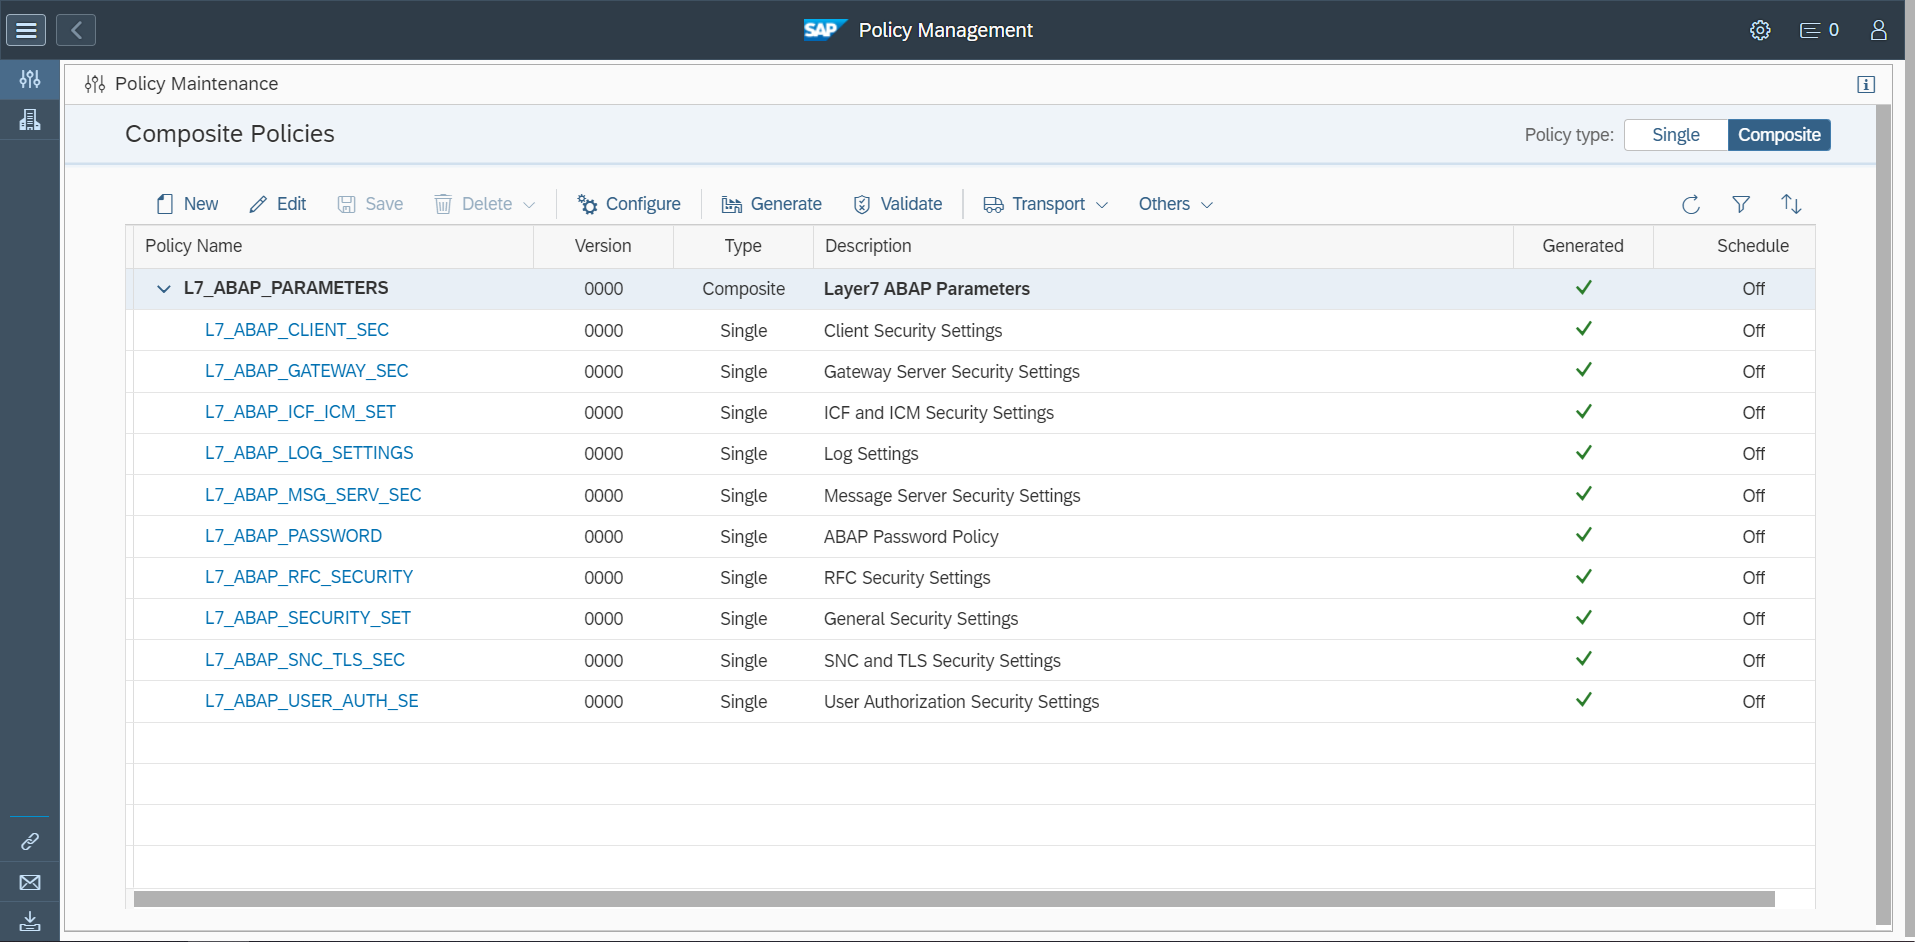
Task: Open the L7_ABAP_GATEWAY_SEC policy link
Action: (307, 371)
